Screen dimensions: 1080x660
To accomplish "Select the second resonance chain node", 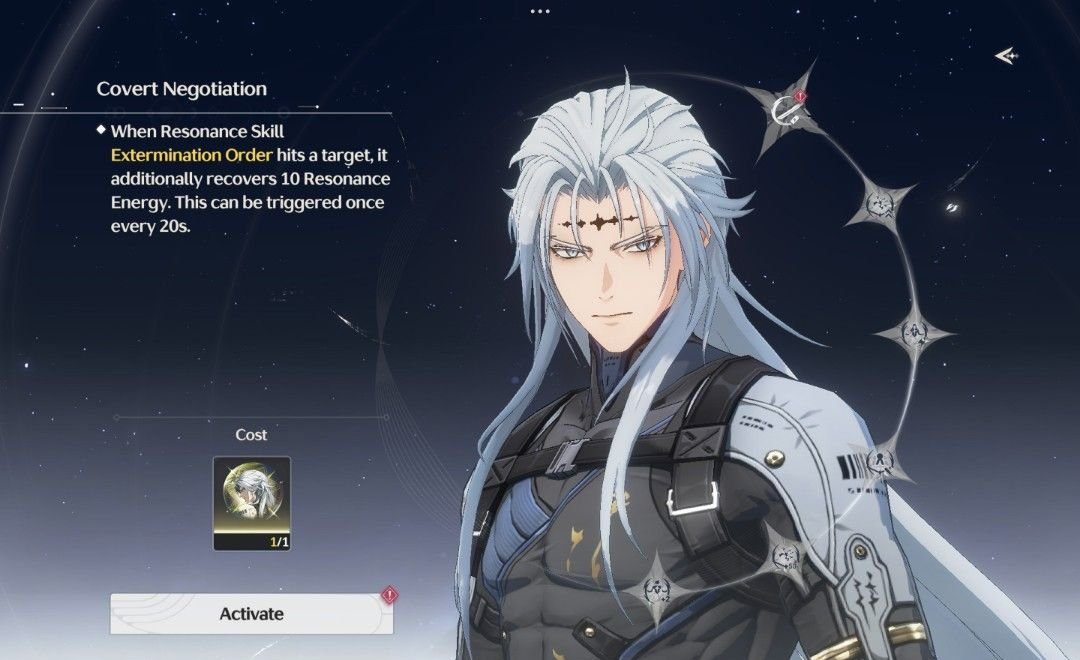I will click(880, 204).
